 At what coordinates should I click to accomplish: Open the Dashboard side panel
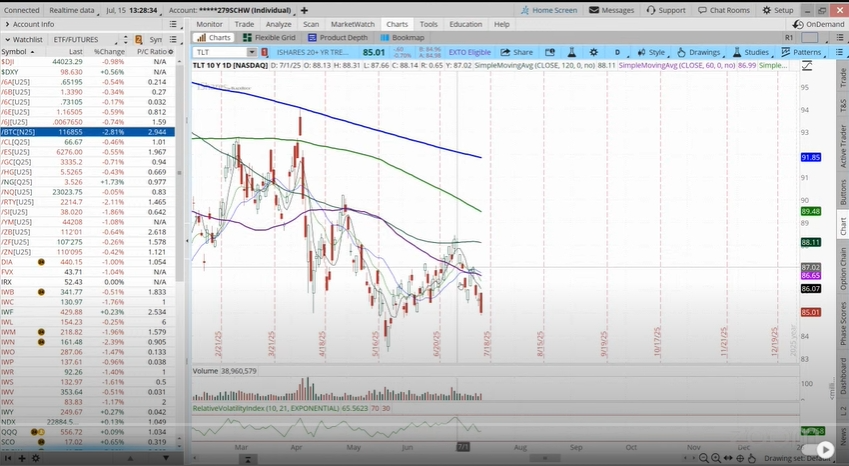pos(843,376)
